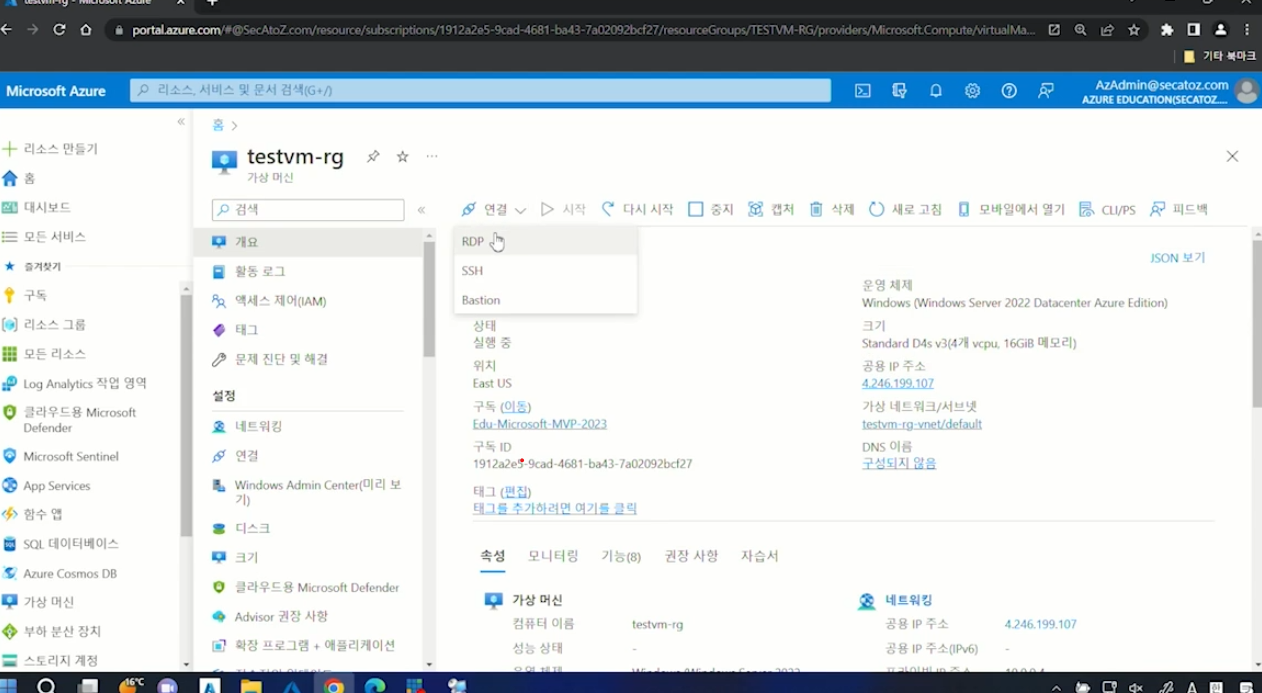Open the feedback icon in Azure header
This screenshot has width=1262, height=693.
click(1046, 91)
